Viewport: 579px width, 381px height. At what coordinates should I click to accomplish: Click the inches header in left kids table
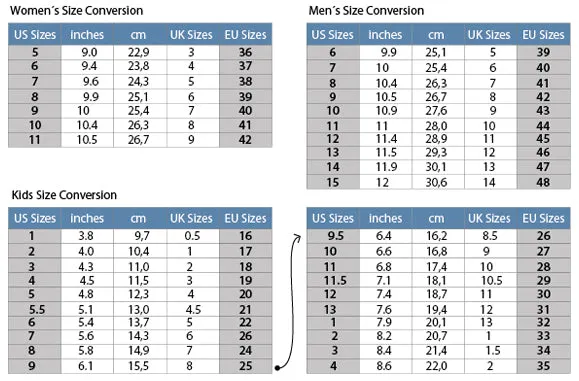pos(87,218)
